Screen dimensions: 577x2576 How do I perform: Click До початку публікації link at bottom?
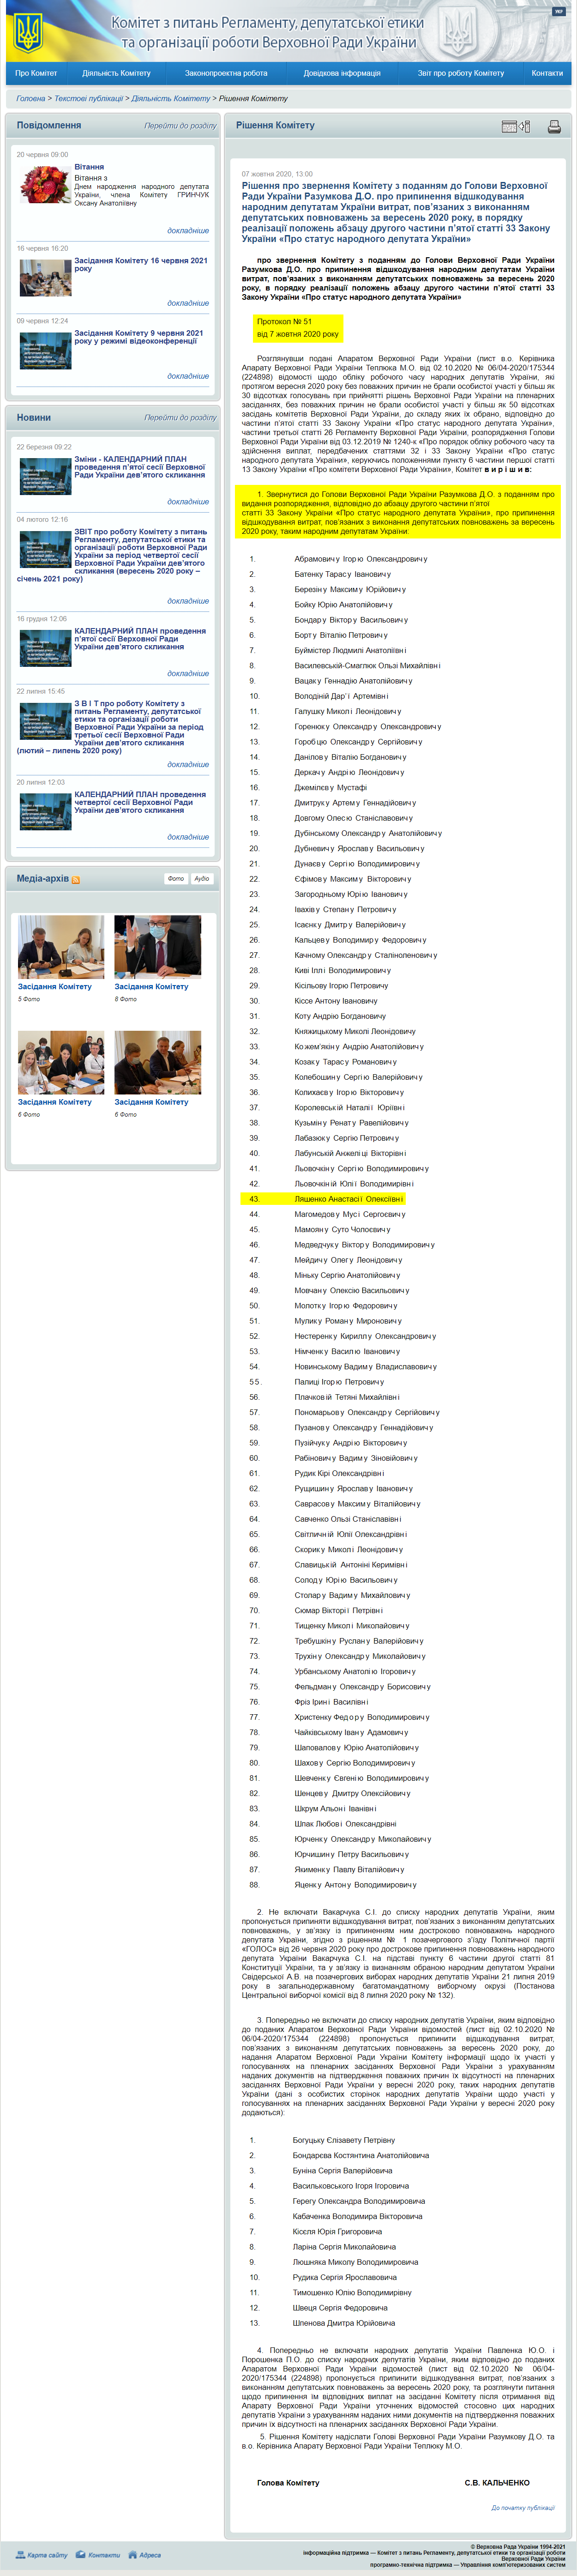click(x=522, y=2508)
